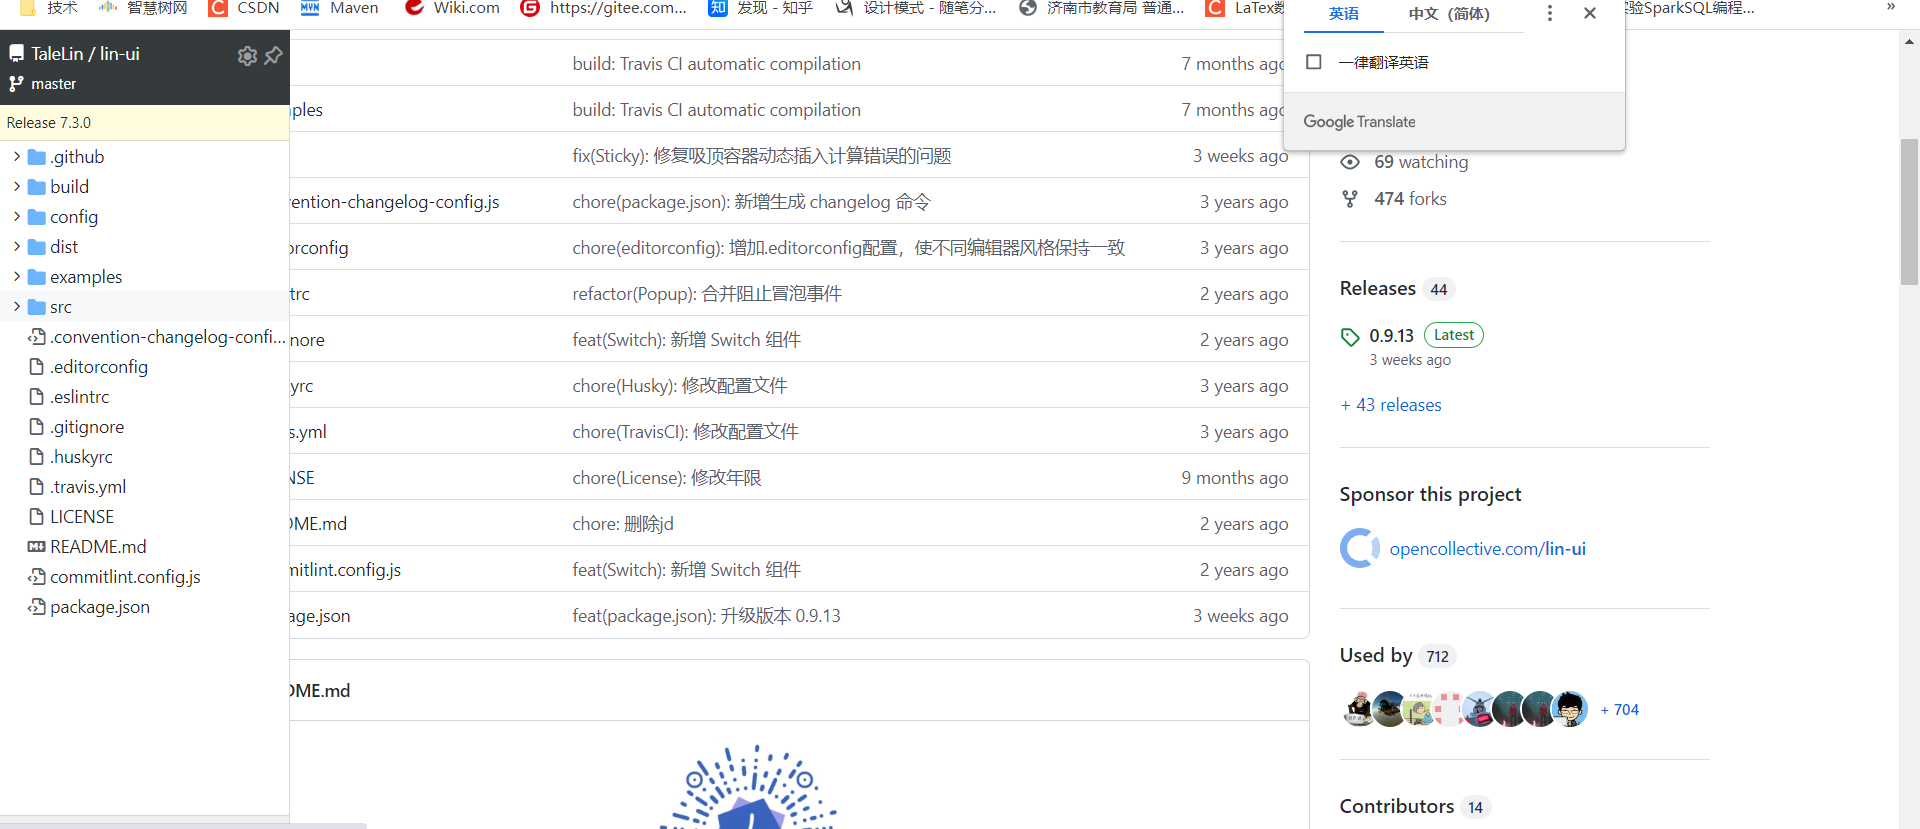Image resolution: width=1920 pixels, height=829 pixels.
Task: Open the gitee.com bookmark
Action: pyautogui.click(x=604, y=8)
